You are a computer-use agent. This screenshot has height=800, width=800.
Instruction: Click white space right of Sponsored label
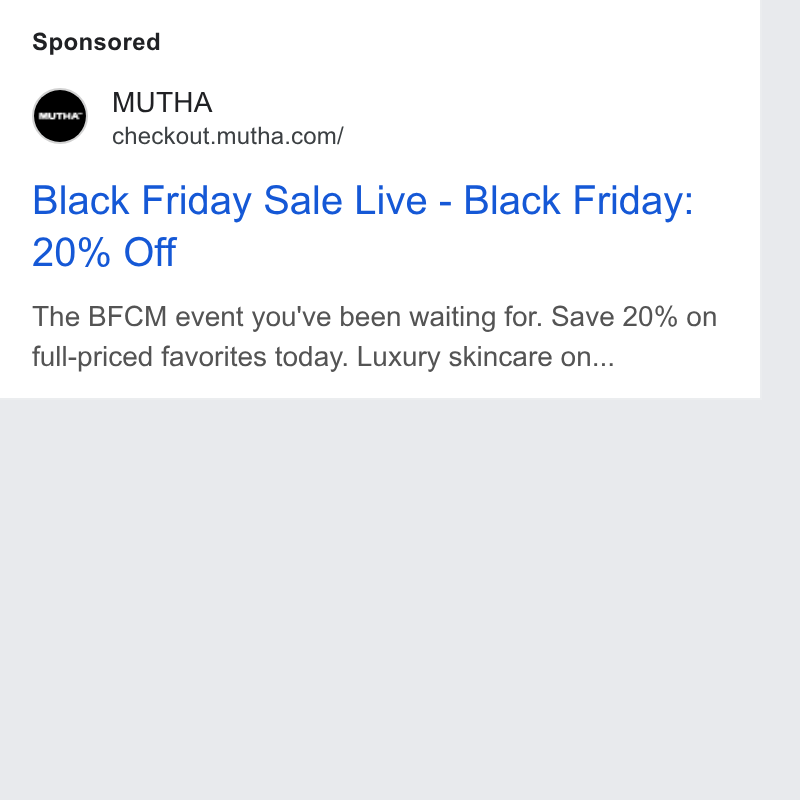click(459, 42)
